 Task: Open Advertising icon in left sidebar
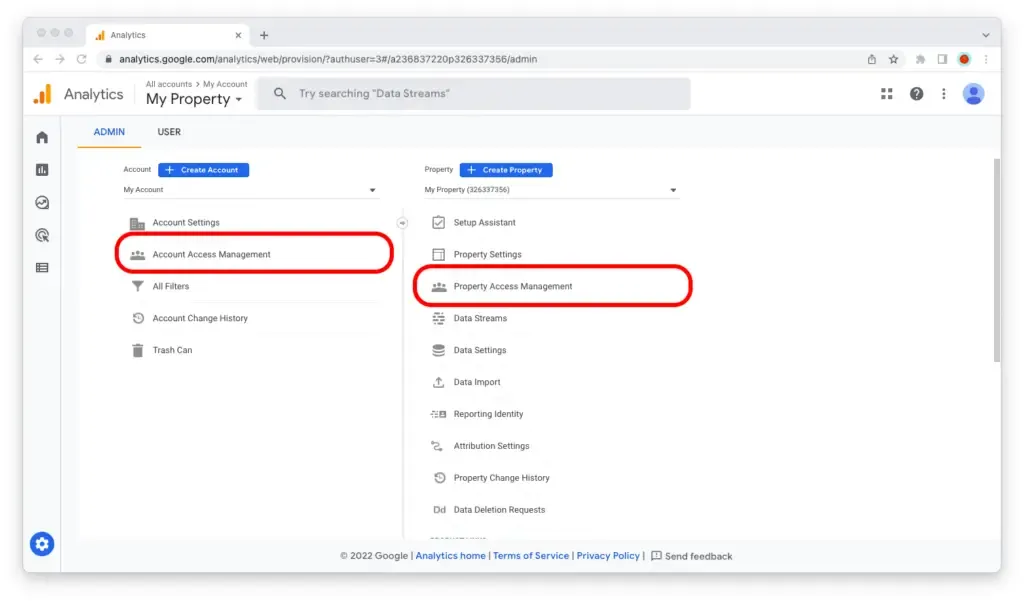[42, 236]
